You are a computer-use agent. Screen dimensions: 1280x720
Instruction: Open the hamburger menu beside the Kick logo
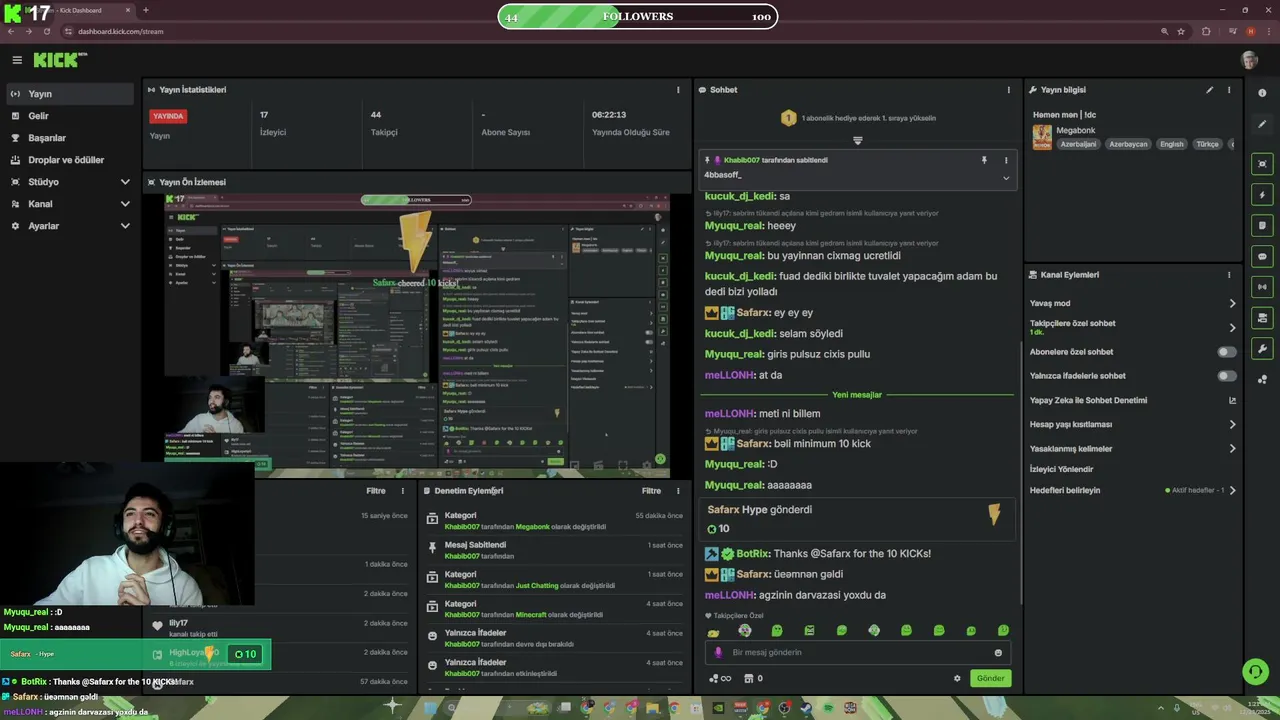16,60
